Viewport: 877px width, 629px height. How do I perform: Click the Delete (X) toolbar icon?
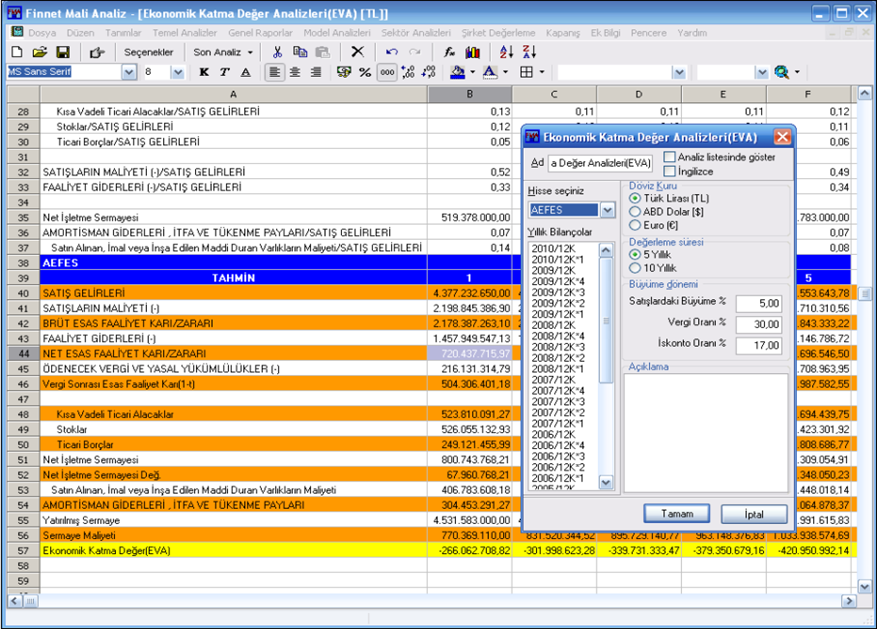pos(357,52)
